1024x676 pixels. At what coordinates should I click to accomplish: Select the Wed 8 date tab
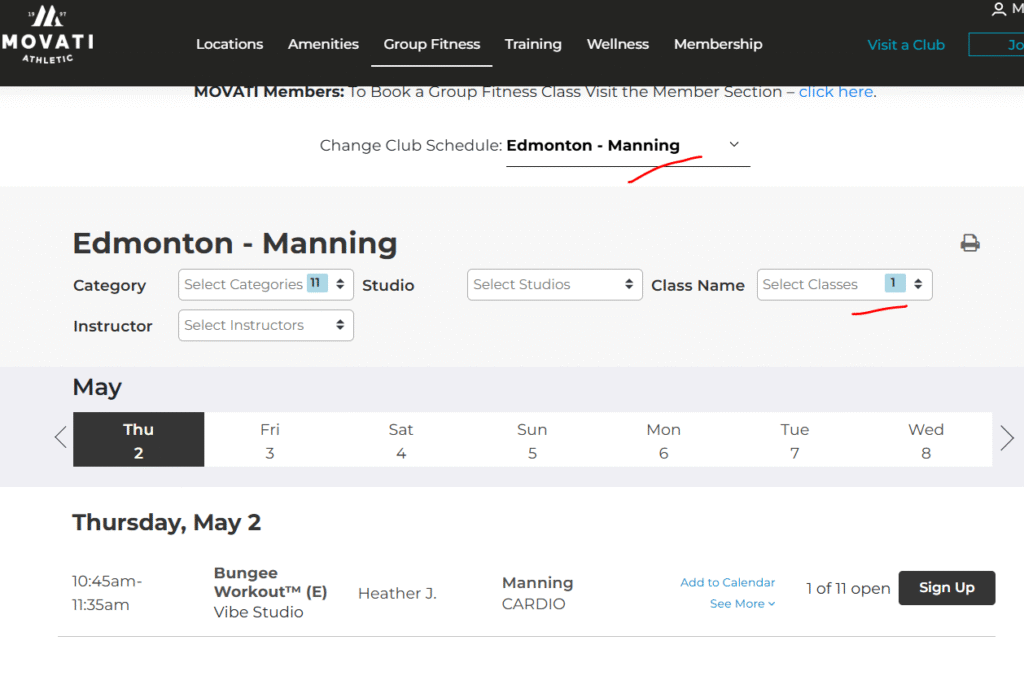click(926, 440)
